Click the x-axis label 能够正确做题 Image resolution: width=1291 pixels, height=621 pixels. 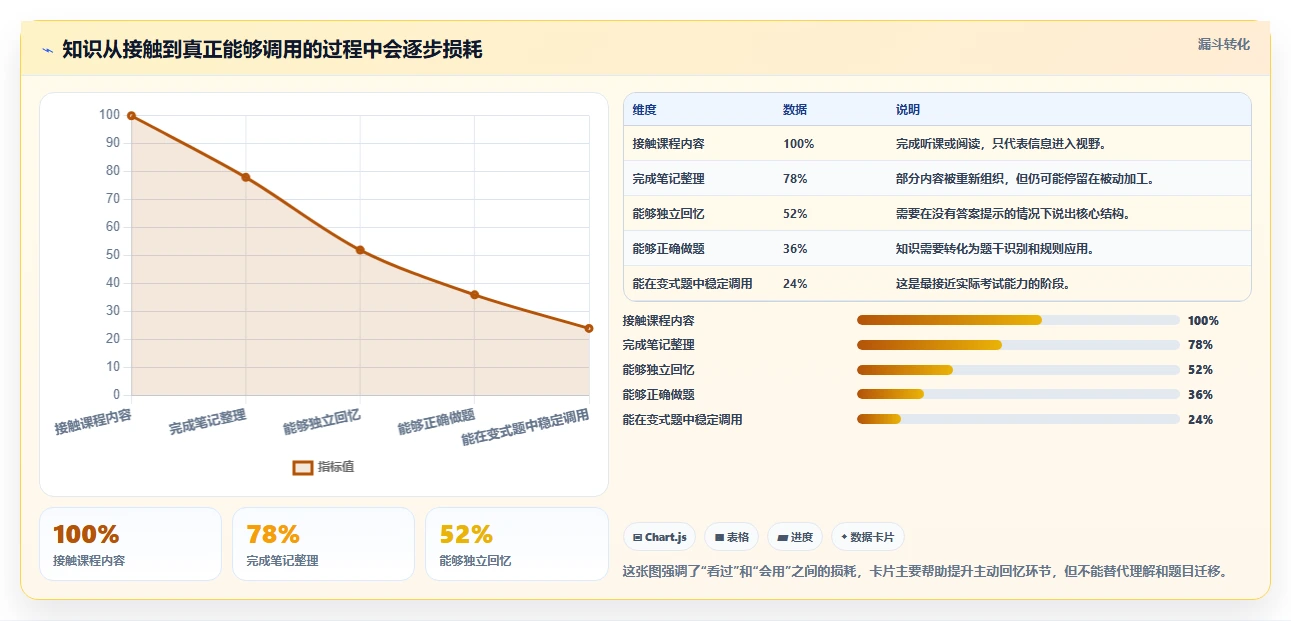pos(436,421)
